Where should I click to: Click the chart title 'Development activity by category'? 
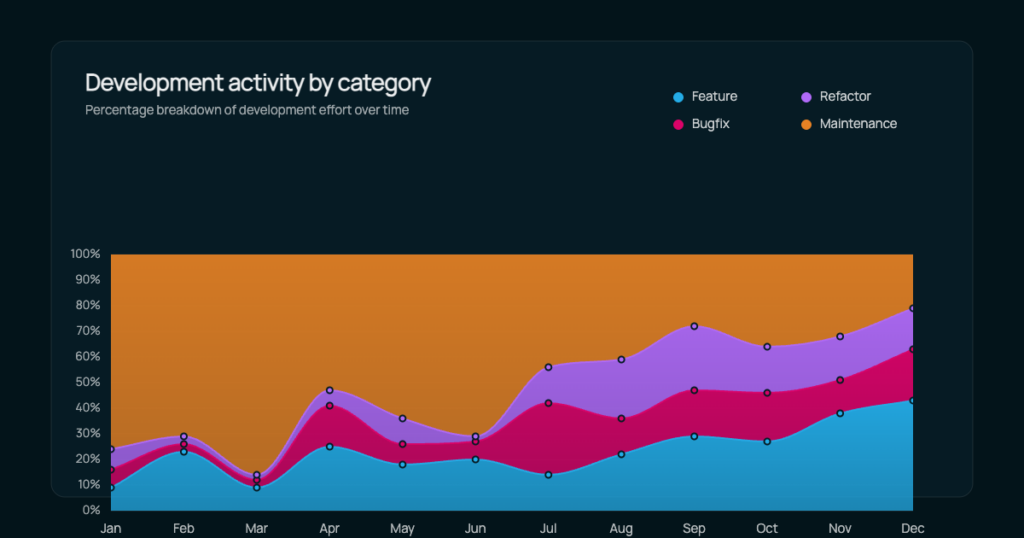coord(258,83)
